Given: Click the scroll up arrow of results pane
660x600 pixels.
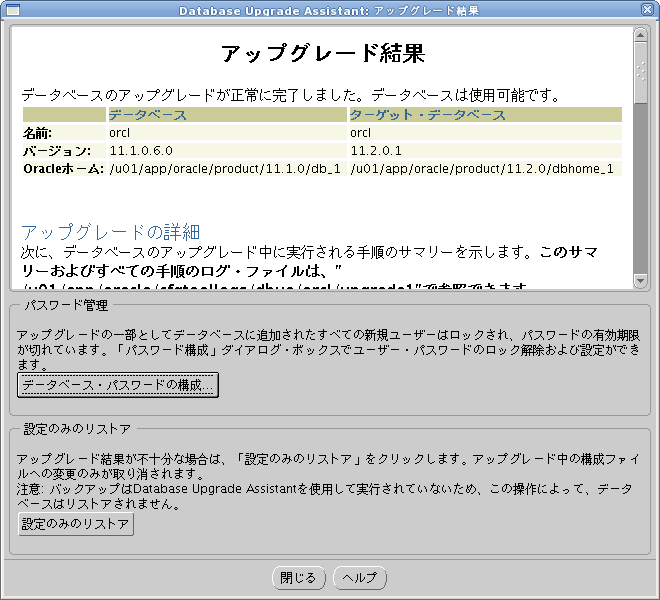Looking at the screenshot, I should 640,35.
